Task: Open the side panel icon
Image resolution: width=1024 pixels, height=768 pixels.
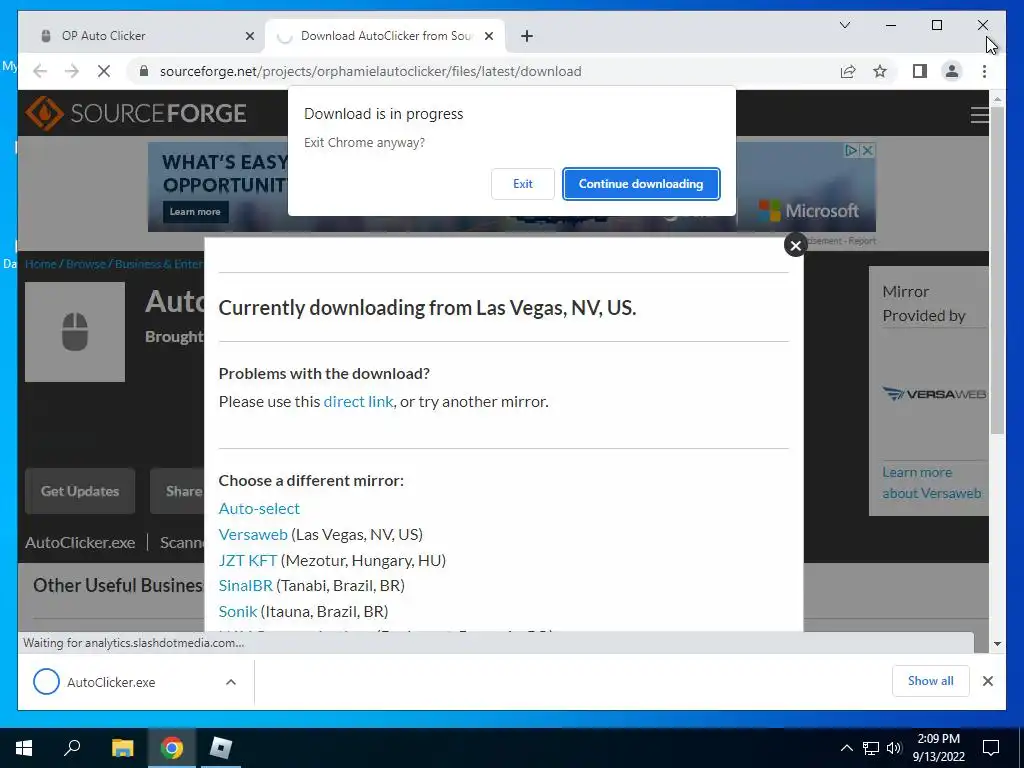Action: (x=920, y=71)
